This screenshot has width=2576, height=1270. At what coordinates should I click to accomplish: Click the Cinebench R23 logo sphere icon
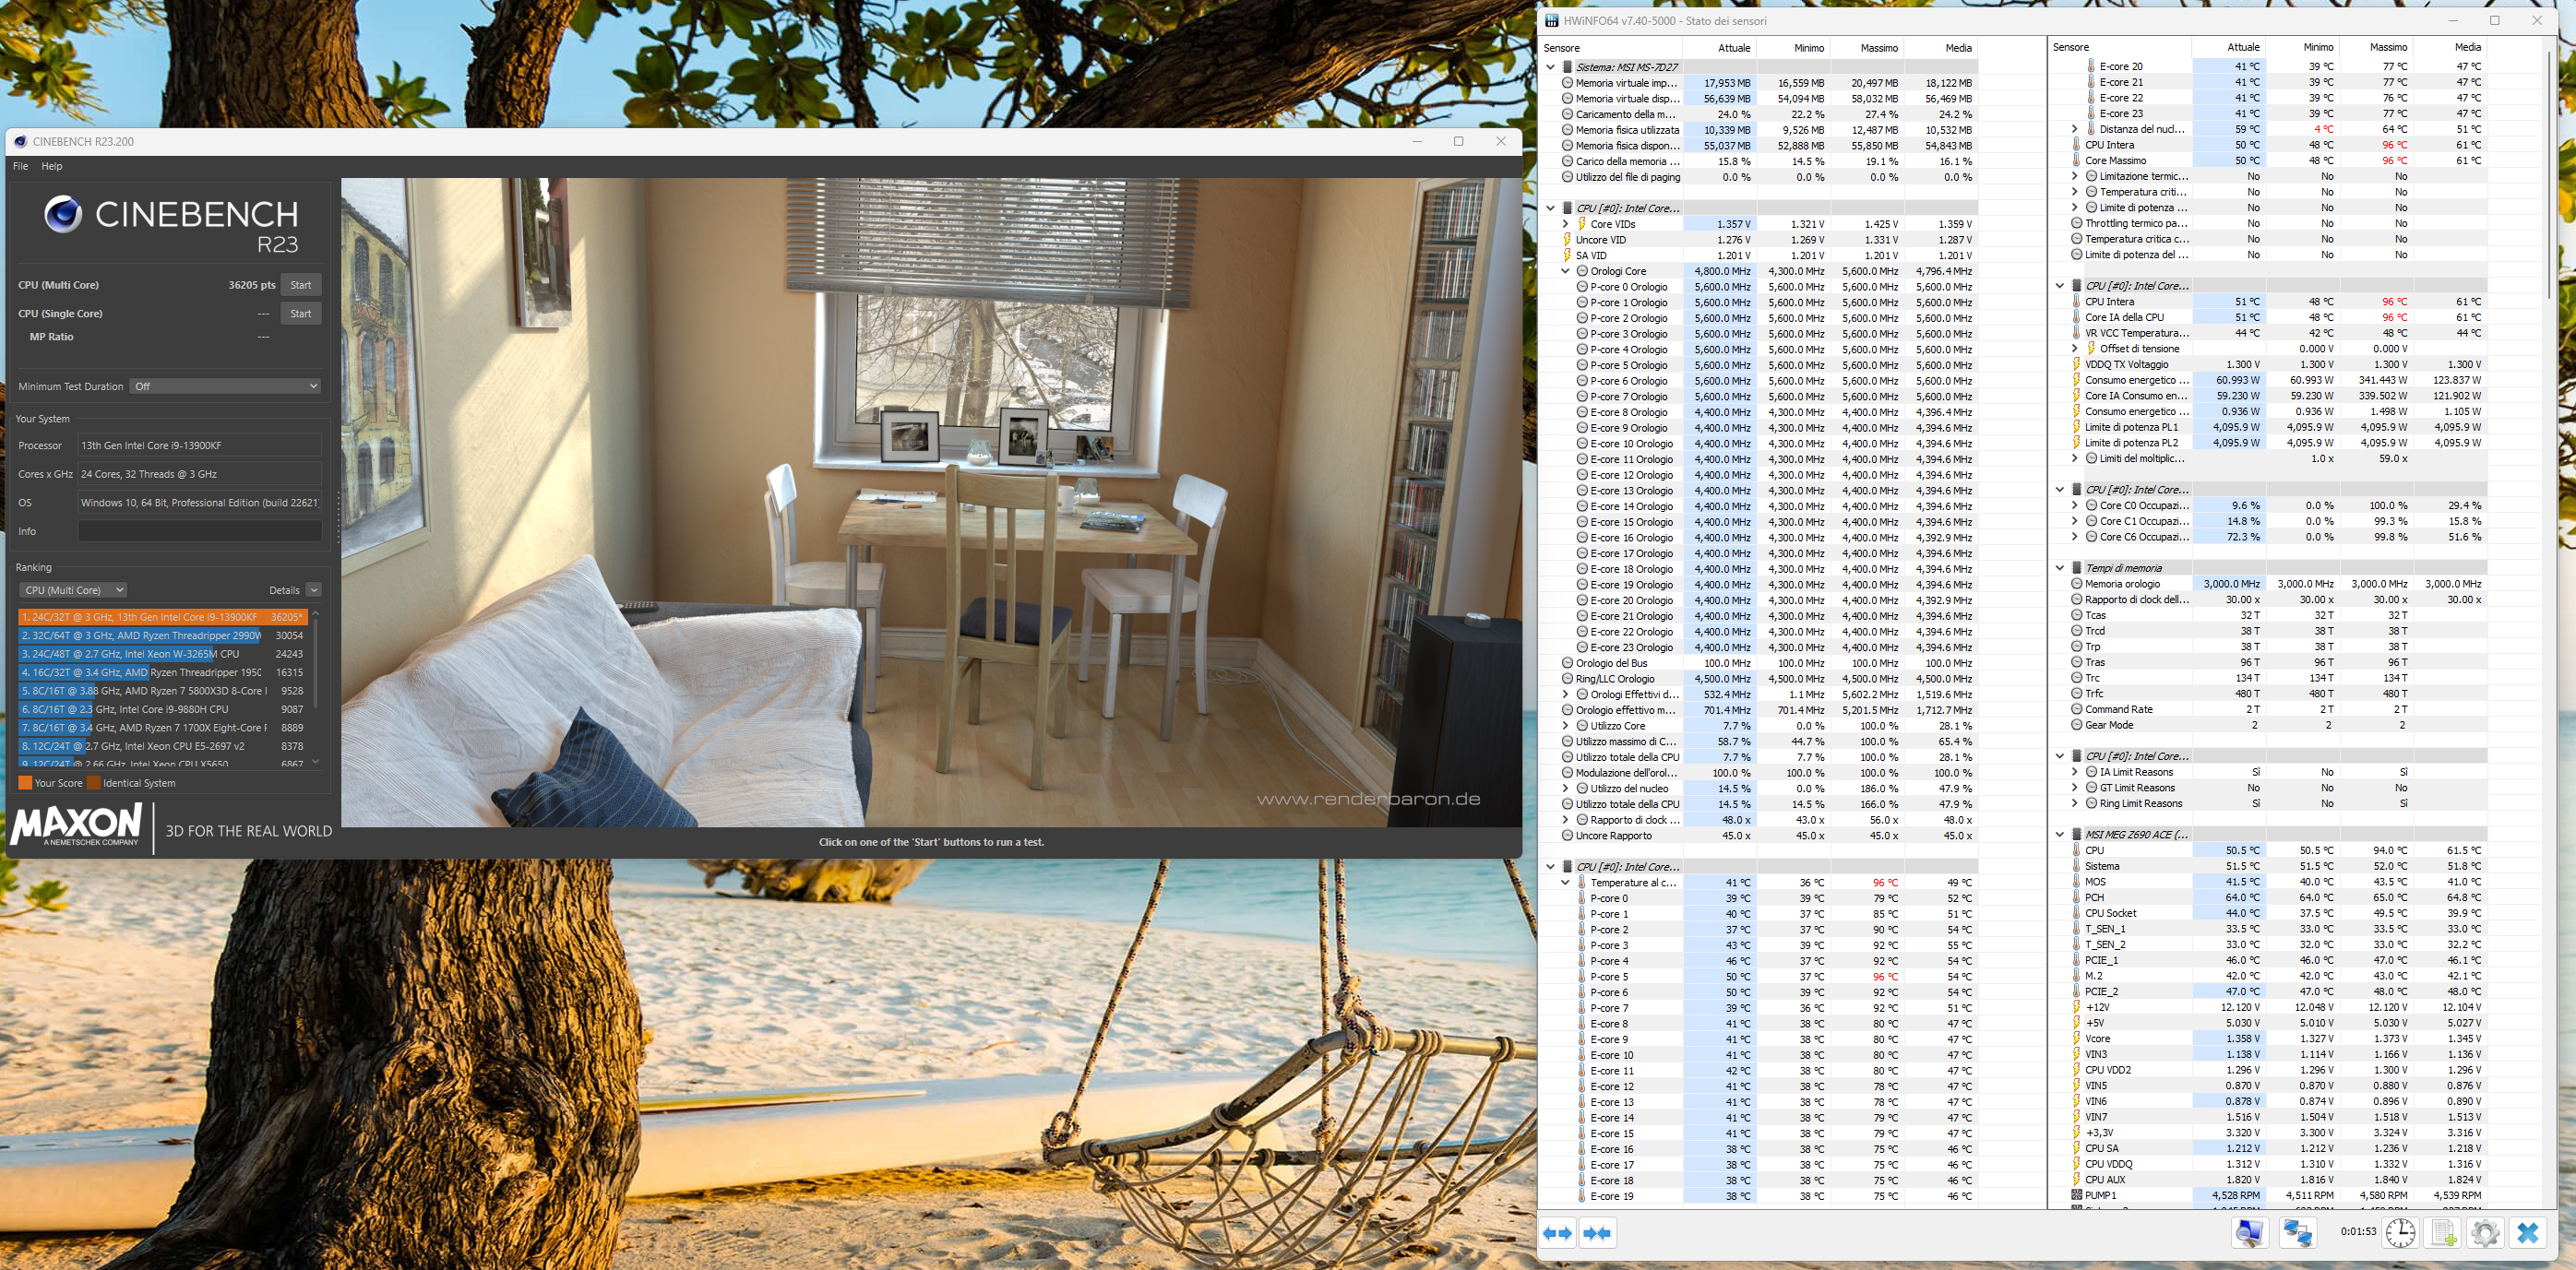click(63, 214)
